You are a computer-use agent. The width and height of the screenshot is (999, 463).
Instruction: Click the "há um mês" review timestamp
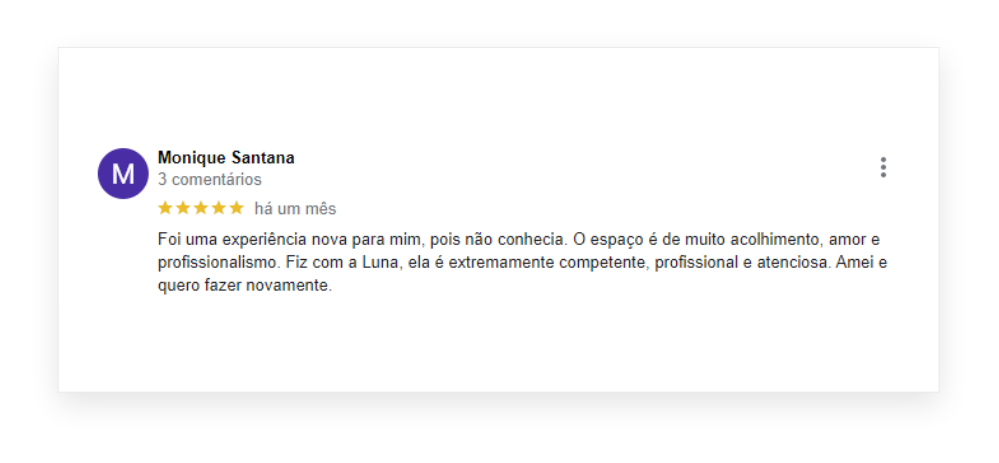pos(295,209)
